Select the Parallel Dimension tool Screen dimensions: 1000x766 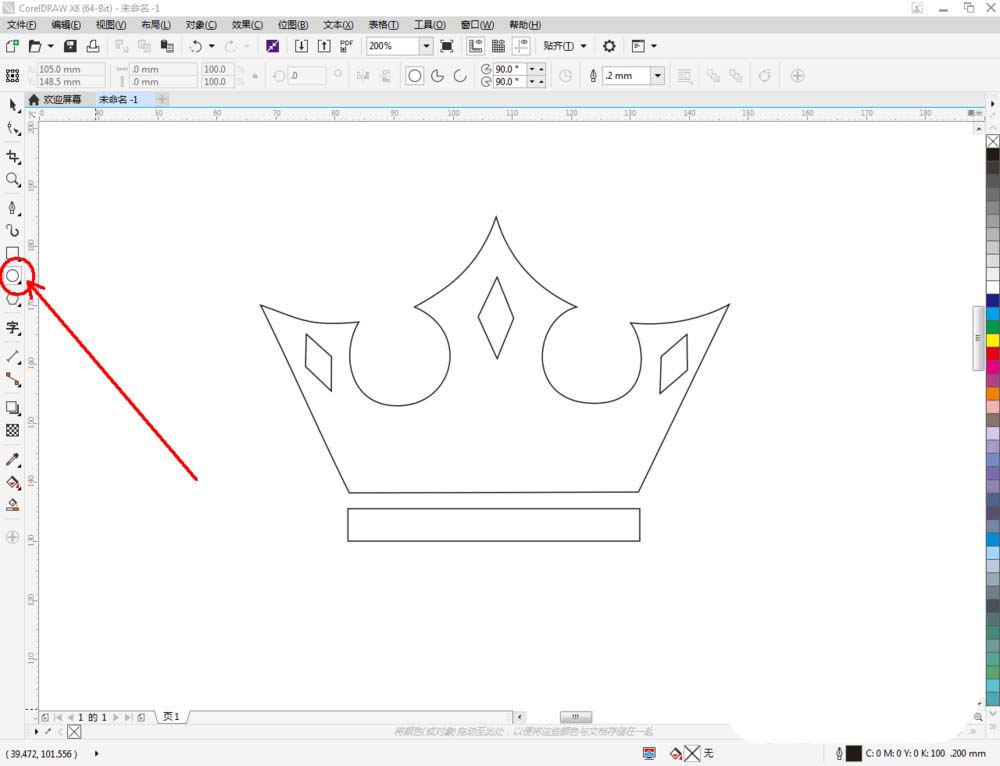[x=13, y=357]
